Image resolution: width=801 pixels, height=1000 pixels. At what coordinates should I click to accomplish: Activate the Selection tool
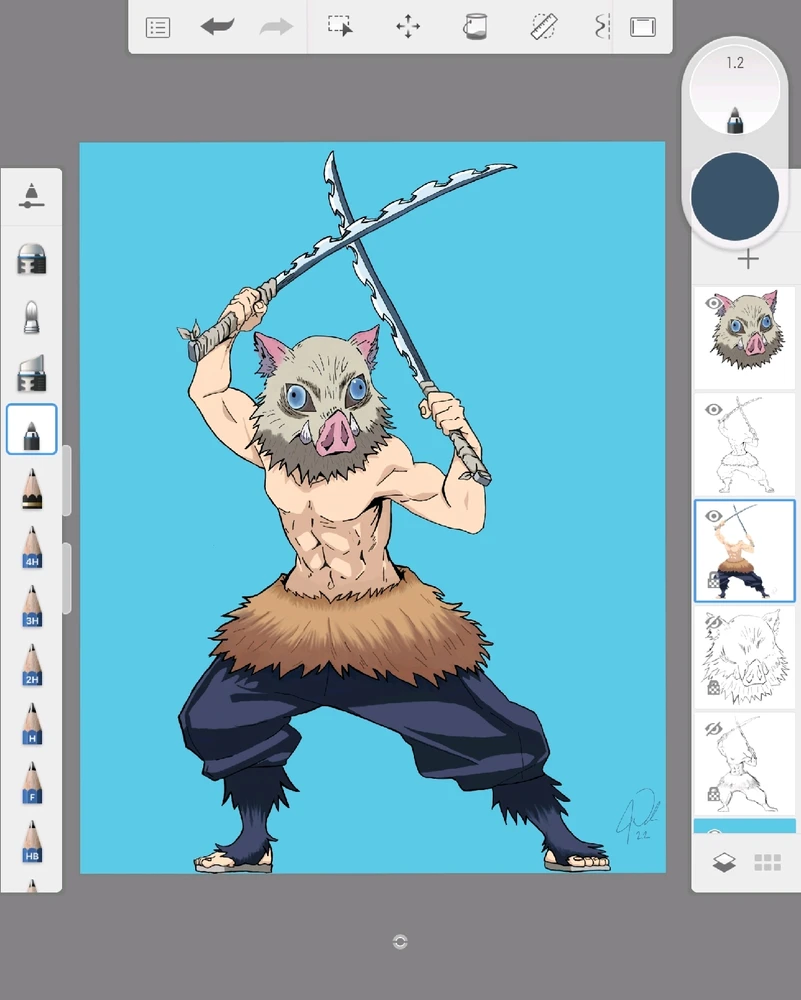[x=340, y=26]
